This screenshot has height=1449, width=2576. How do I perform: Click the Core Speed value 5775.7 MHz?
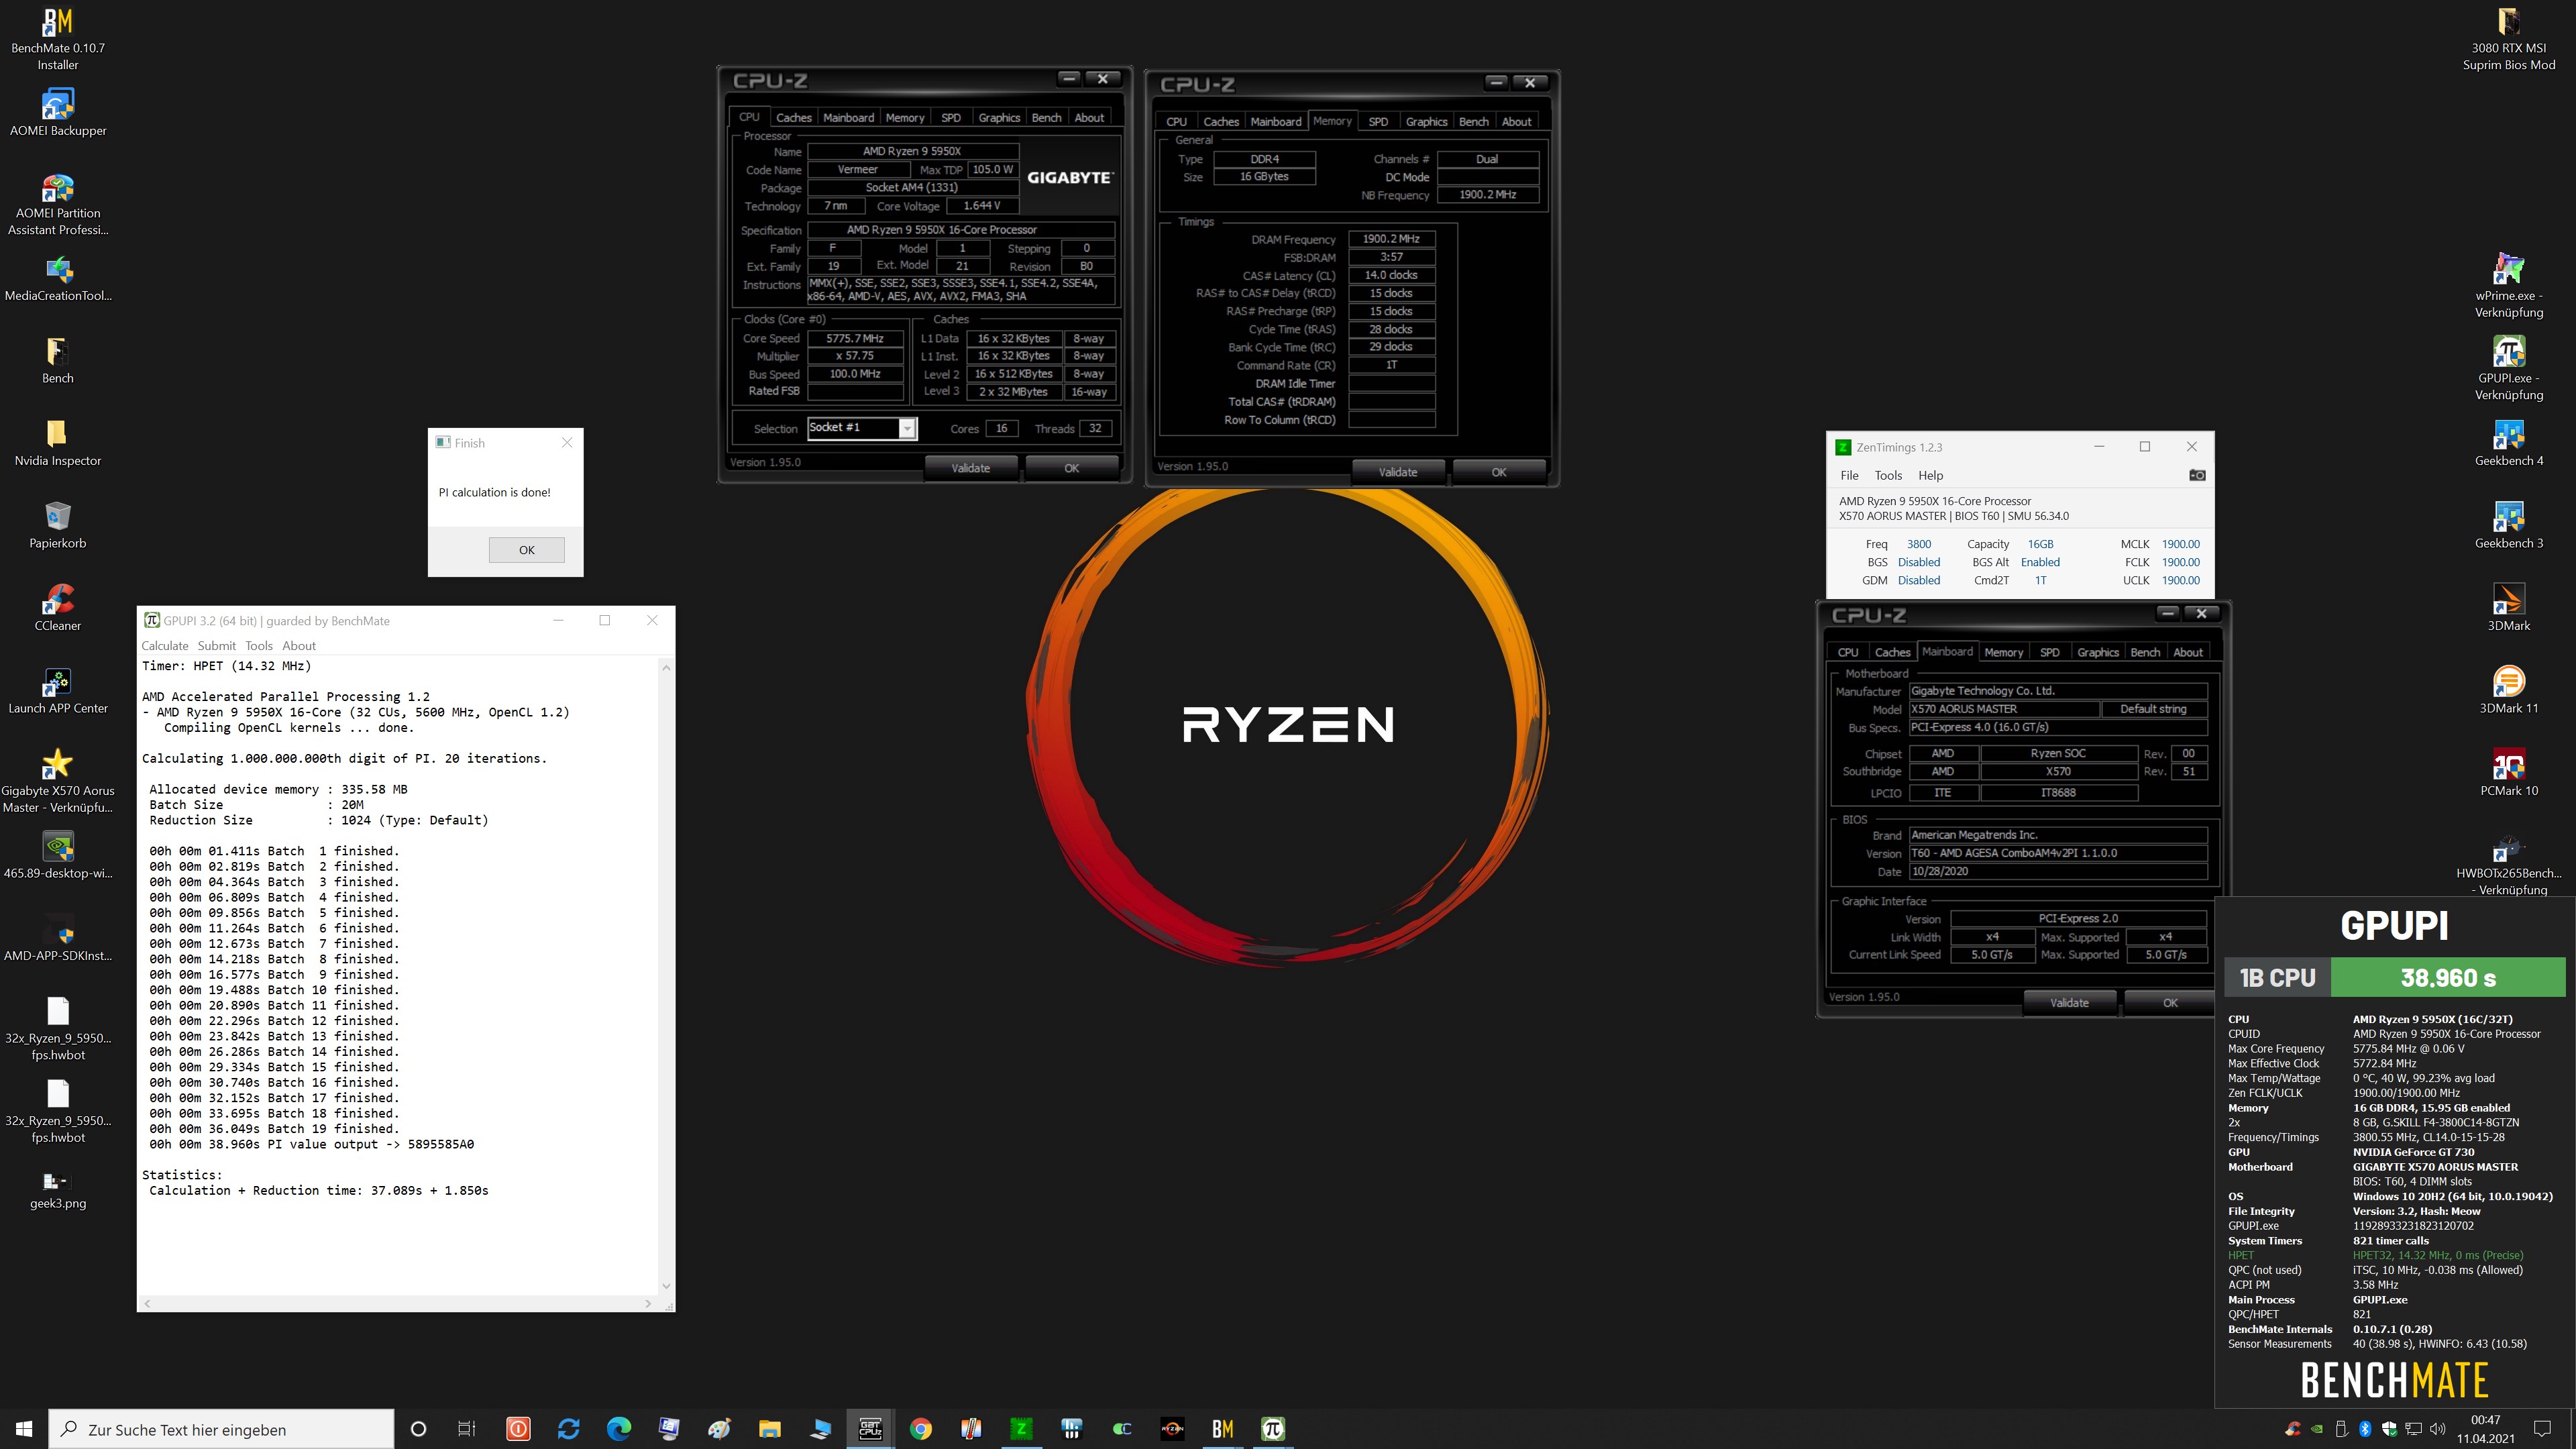coord(855,338)
